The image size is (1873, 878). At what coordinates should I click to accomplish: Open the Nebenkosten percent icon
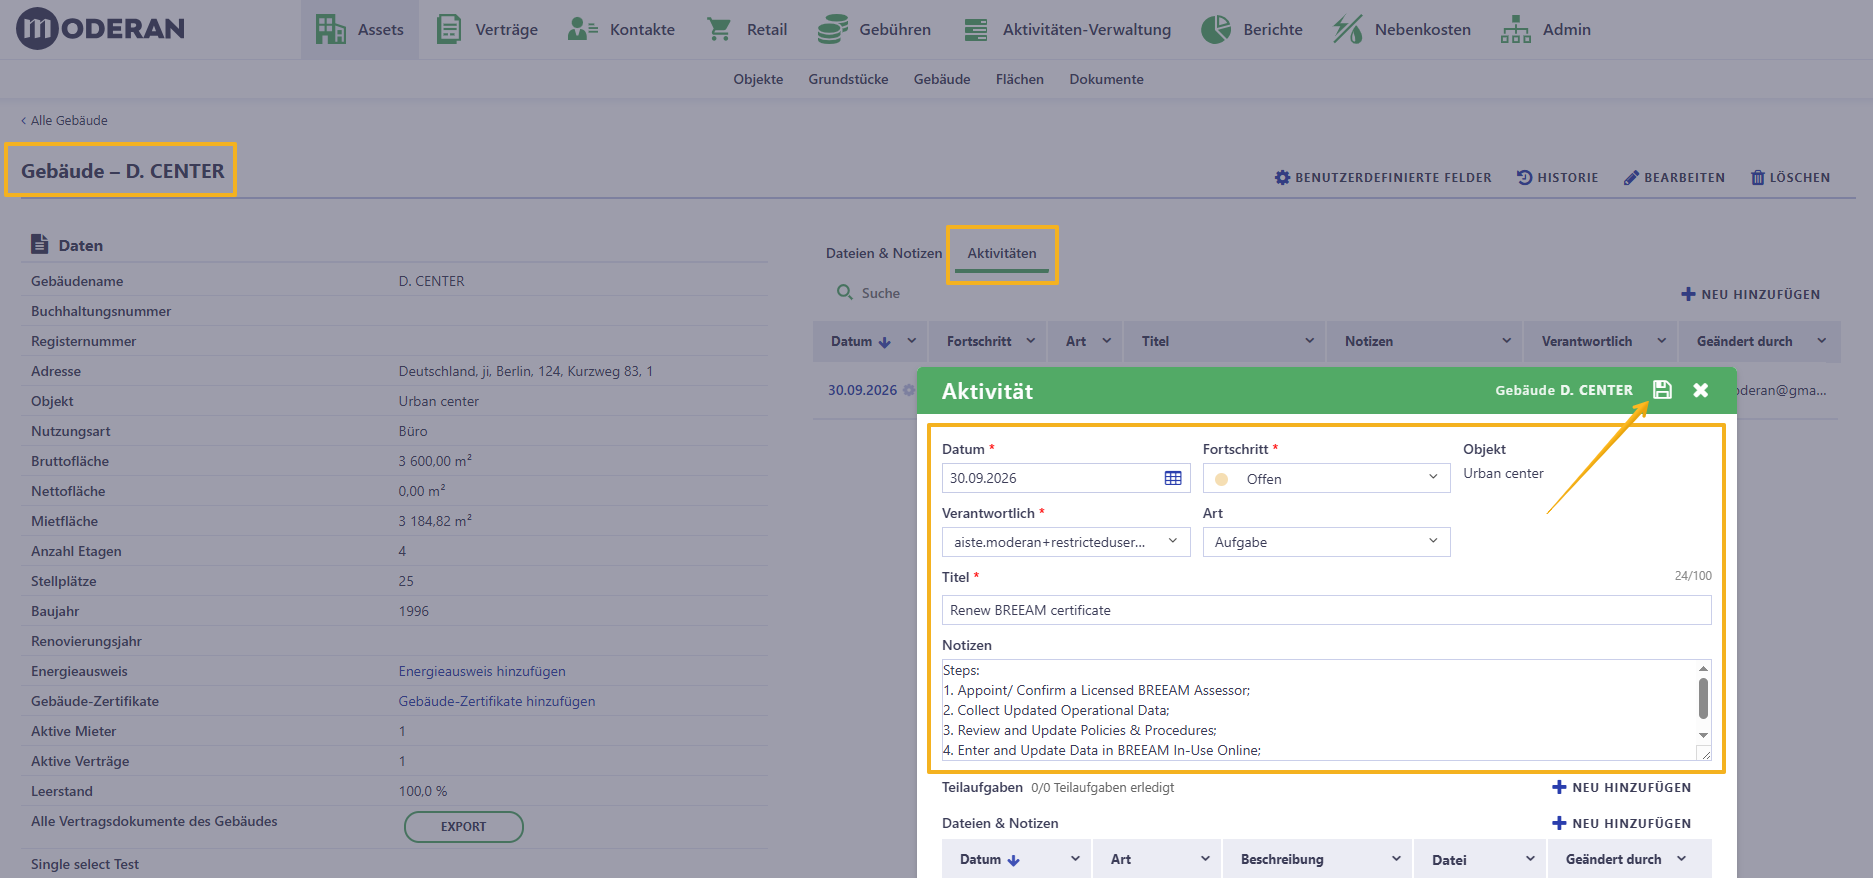click(x=1348, y=29)
